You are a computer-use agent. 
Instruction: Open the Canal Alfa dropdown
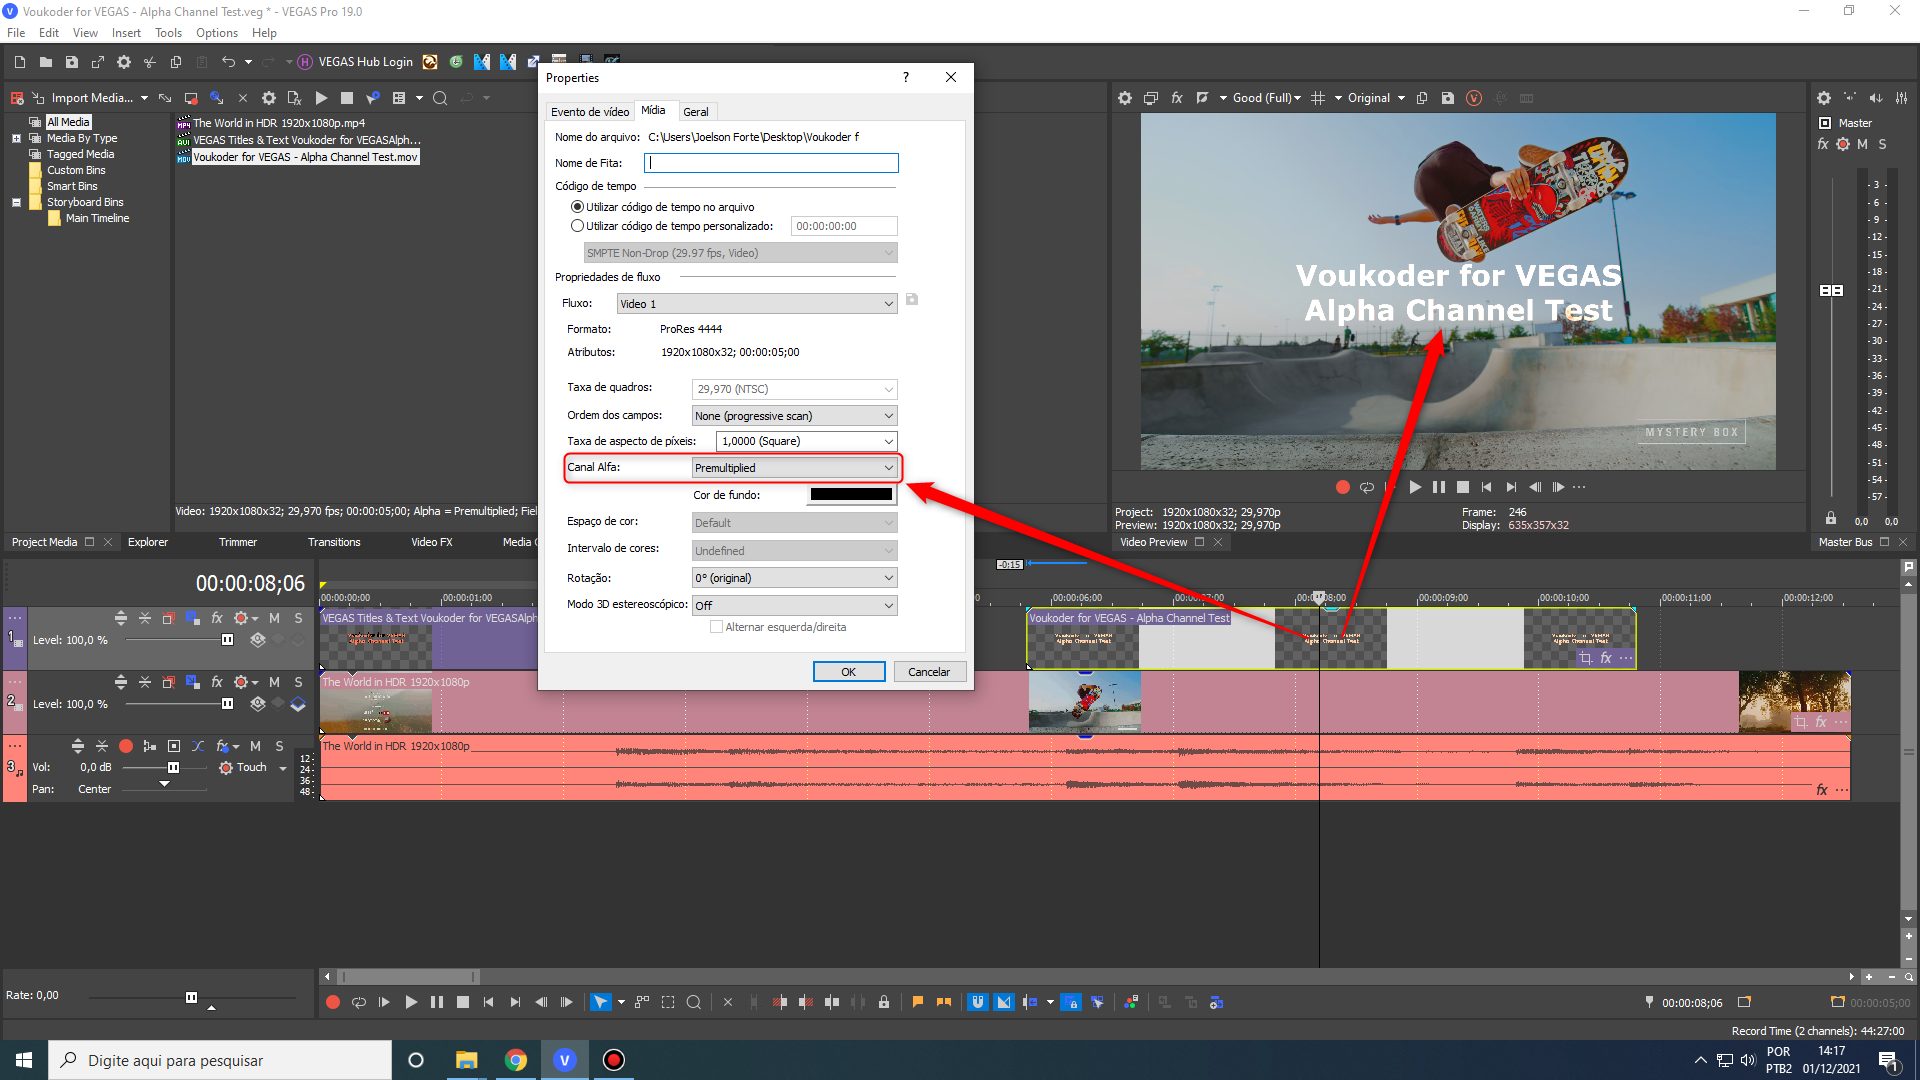point(795,468)
